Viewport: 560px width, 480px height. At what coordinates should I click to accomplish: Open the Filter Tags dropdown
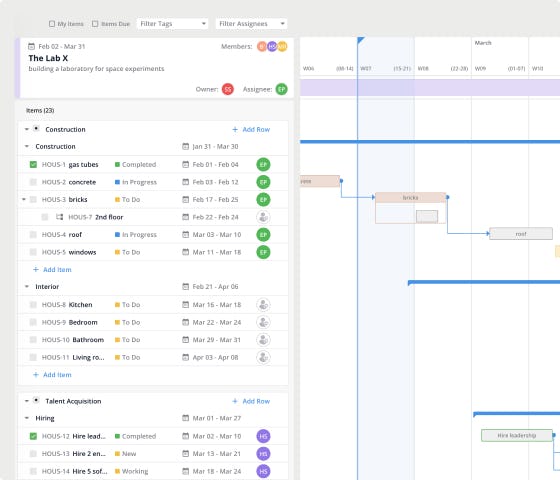click(172, 24)
